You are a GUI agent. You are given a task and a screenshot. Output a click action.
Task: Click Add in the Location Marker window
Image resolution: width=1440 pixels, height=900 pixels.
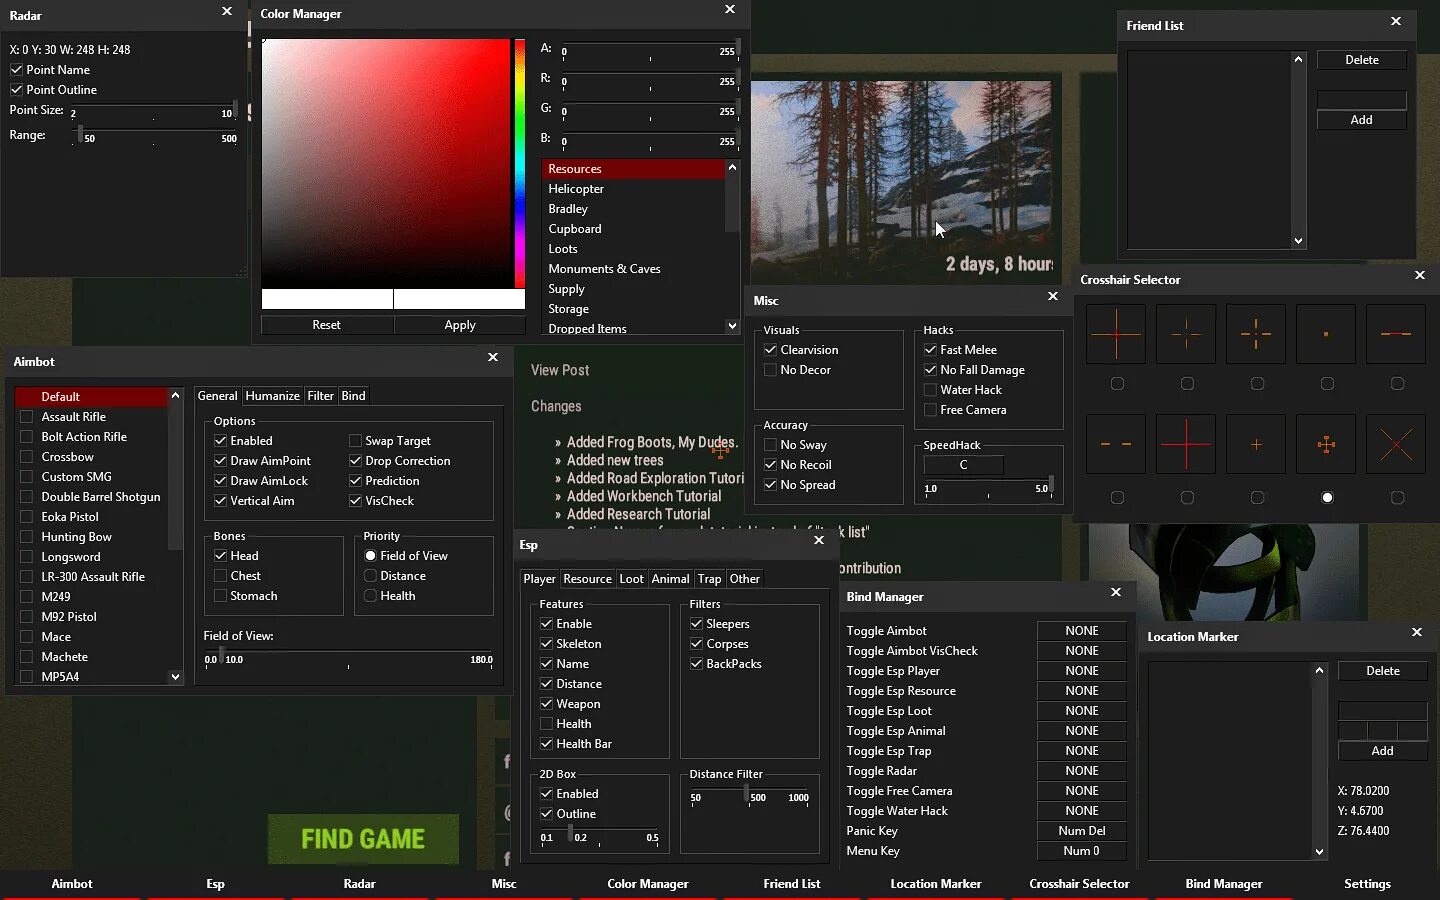pos(1382,751)
